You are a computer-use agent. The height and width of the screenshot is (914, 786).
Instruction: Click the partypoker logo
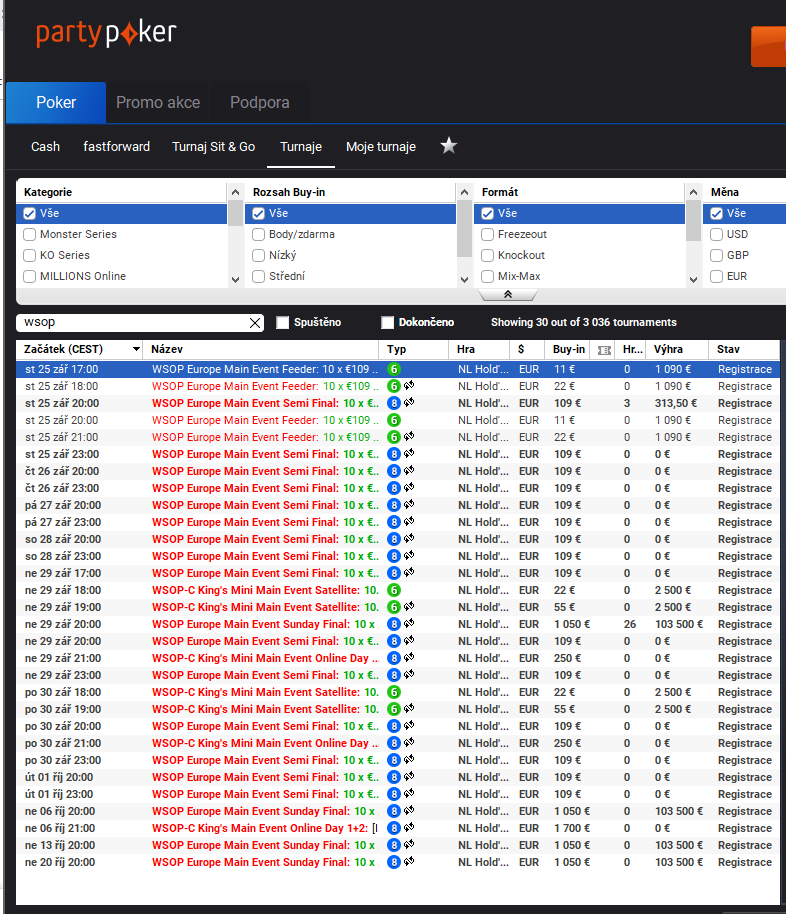click(x=106, y=33)
